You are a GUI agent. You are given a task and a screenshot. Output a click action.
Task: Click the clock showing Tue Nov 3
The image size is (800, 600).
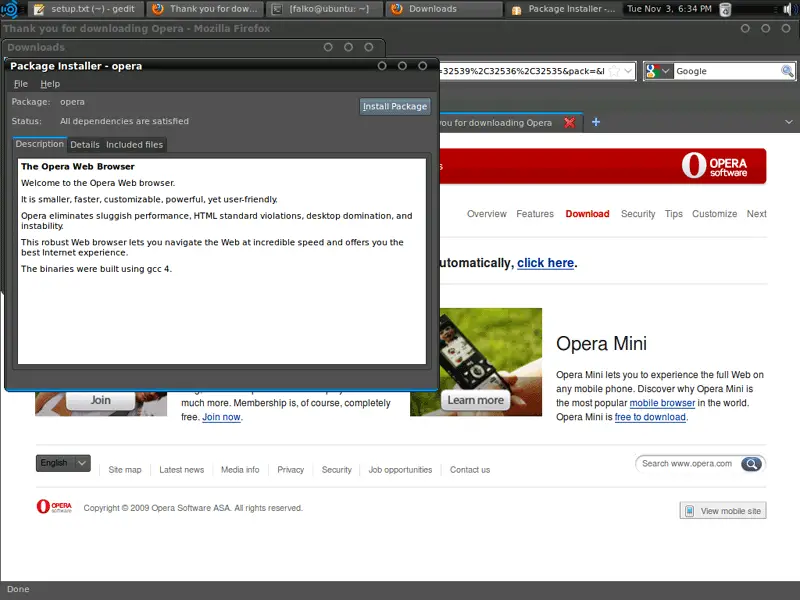tap(669, 9)
